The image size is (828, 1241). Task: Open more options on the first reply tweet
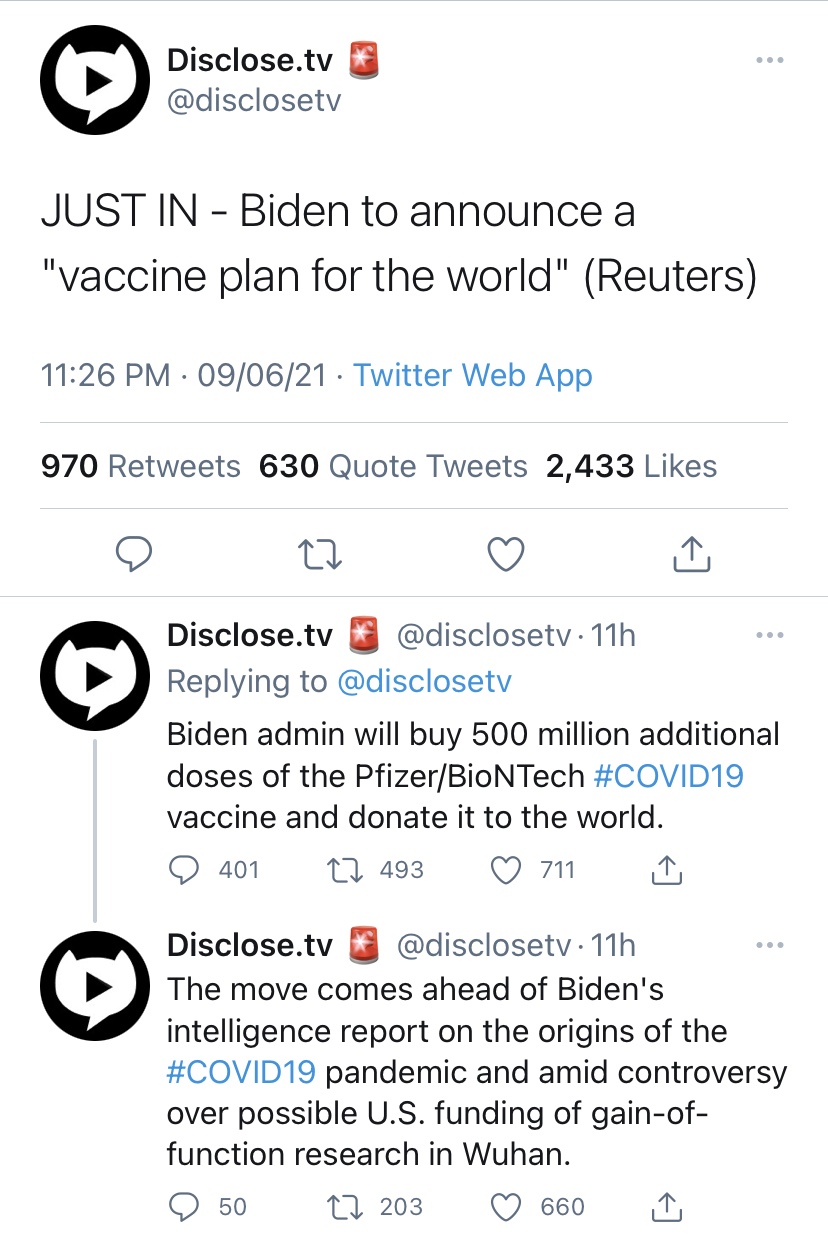tap(769, 635)
